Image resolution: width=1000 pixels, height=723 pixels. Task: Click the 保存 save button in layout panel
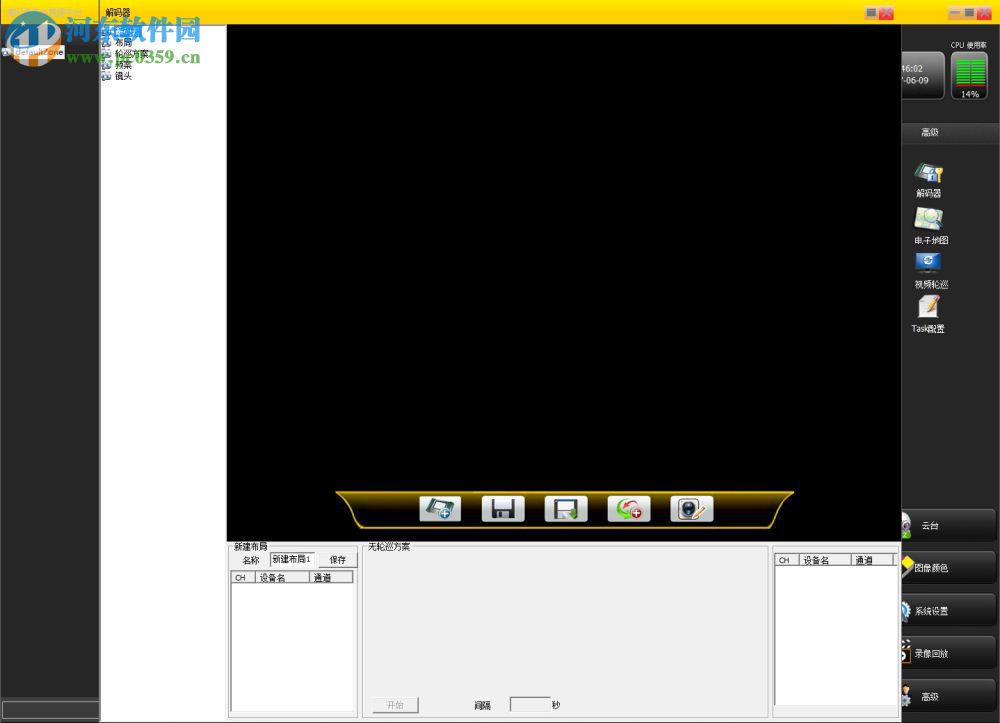(x=337, y=560)
